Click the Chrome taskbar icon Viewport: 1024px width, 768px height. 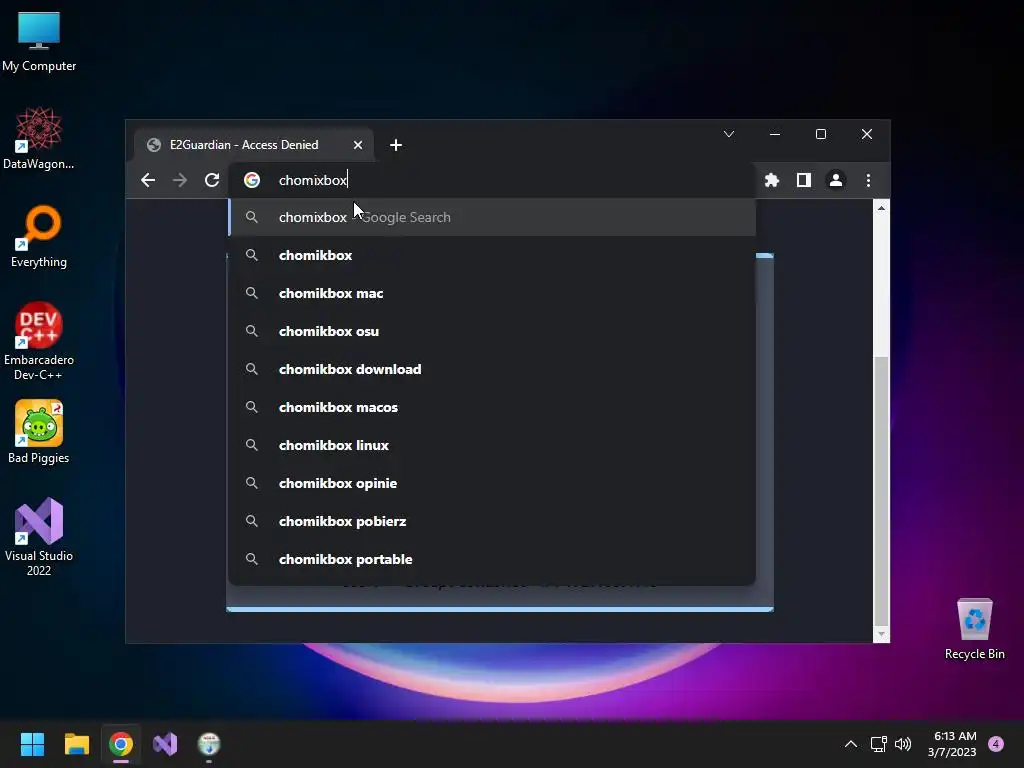(121, 744)
